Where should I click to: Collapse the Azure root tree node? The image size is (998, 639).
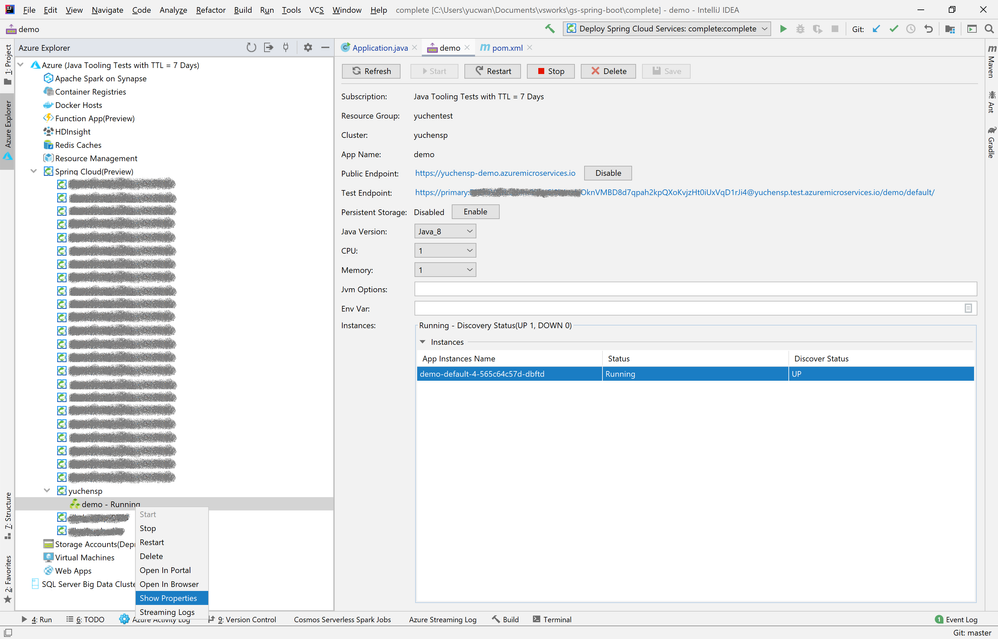coord(20,65)
